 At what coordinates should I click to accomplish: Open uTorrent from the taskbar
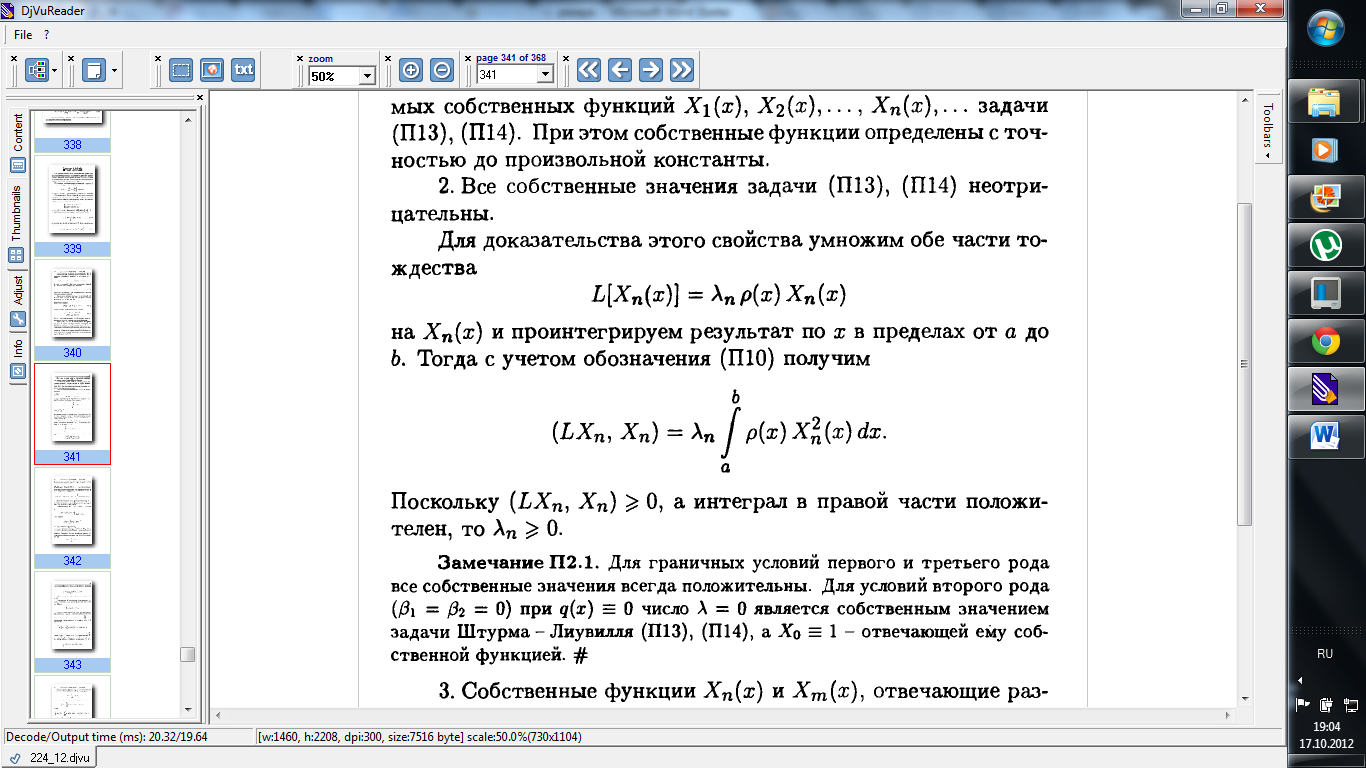pyautogui.click(x=1325, y=245)
